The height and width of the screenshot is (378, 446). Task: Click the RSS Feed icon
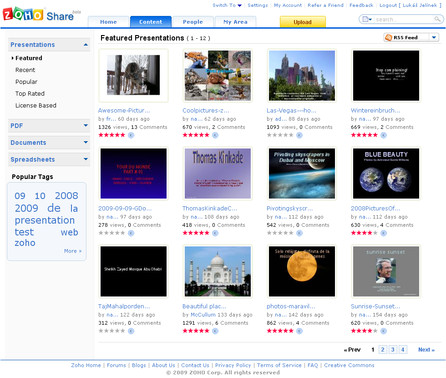(x=388, y=38)
